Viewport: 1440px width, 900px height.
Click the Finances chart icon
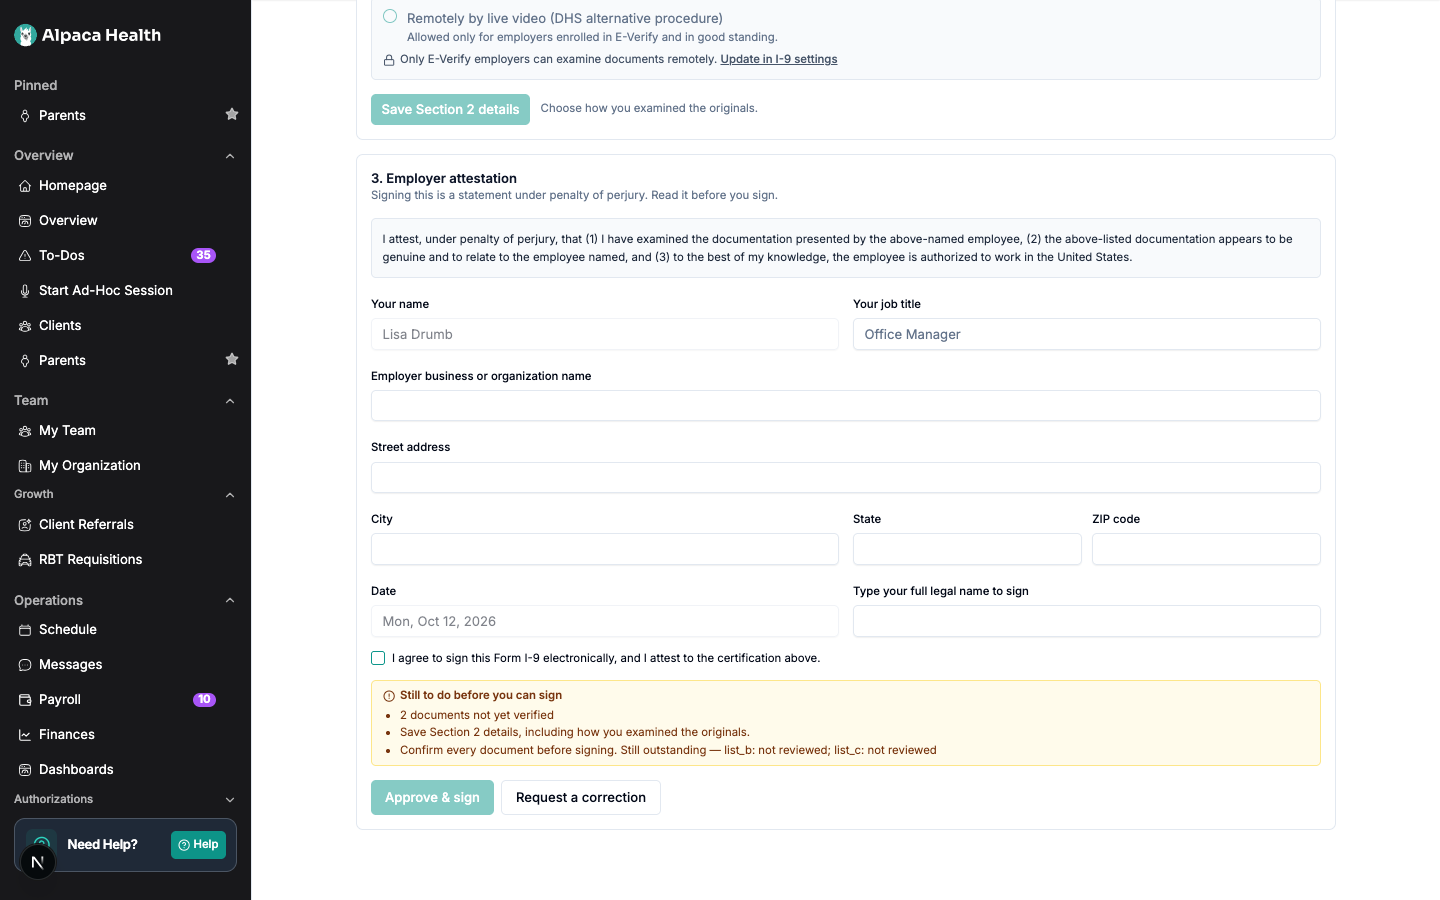point(25,735)
